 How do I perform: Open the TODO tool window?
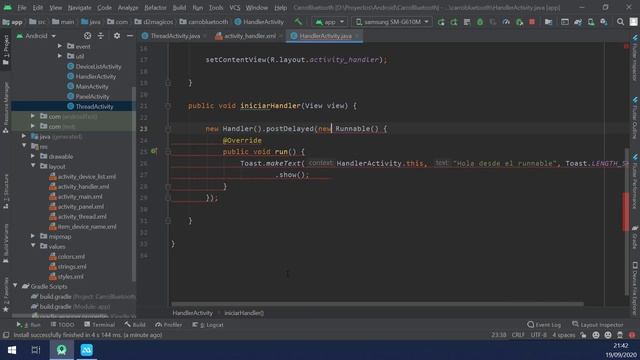(x=62, y=325)
